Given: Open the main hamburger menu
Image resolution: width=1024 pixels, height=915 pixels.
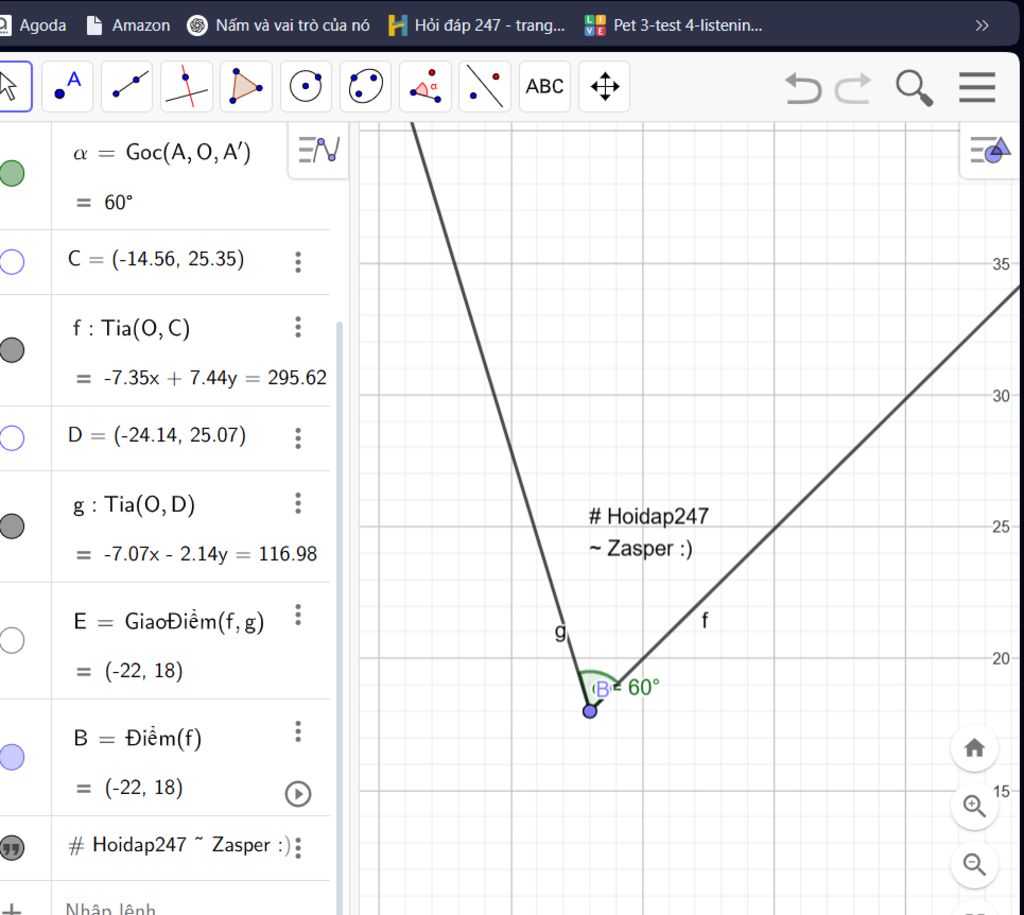Looking at the screenshot, I should click(x=976, y=88).
